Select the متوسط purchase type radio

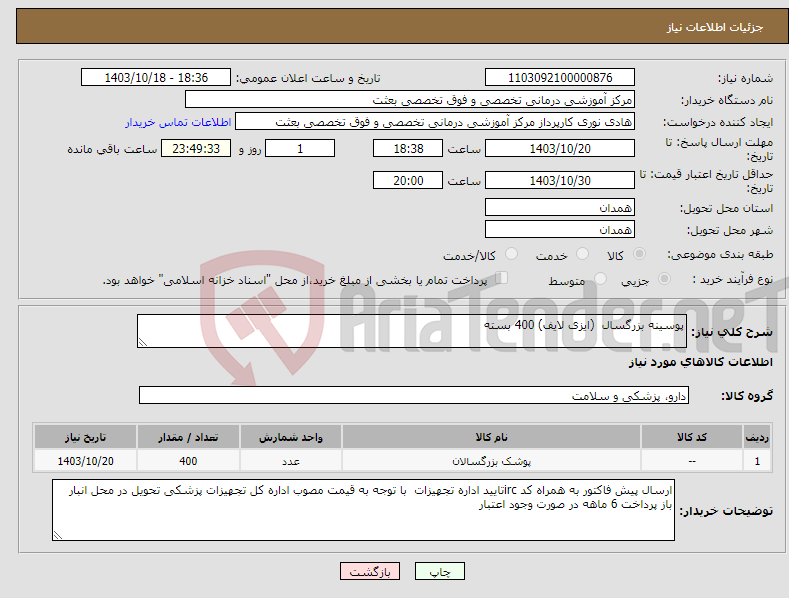pos(600,278)
